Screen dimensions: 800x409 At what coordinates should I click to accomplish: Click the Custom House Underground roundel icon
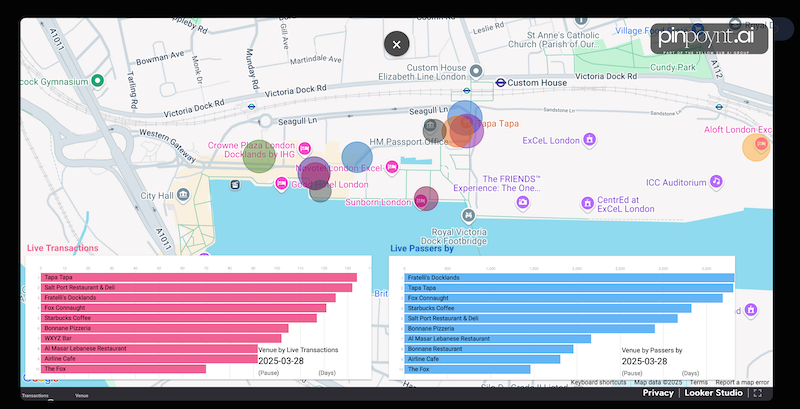(501, 83)
